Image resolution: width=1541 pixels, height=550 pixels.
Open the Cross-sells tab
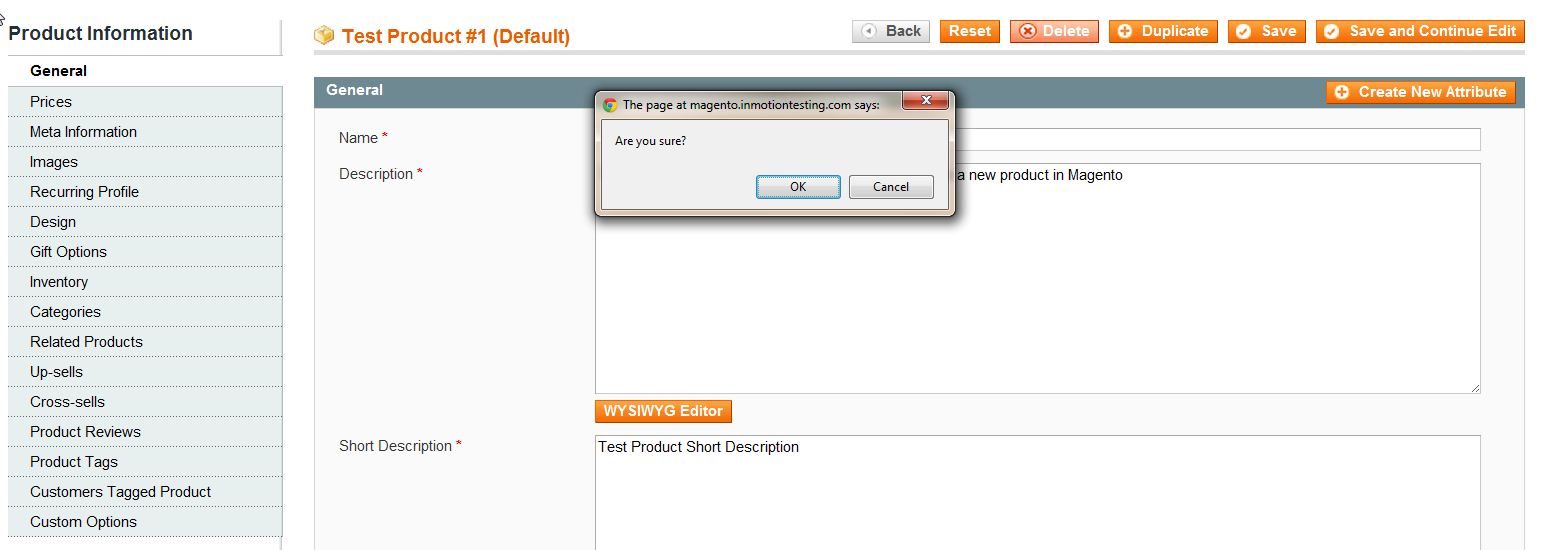pos(145,402)
